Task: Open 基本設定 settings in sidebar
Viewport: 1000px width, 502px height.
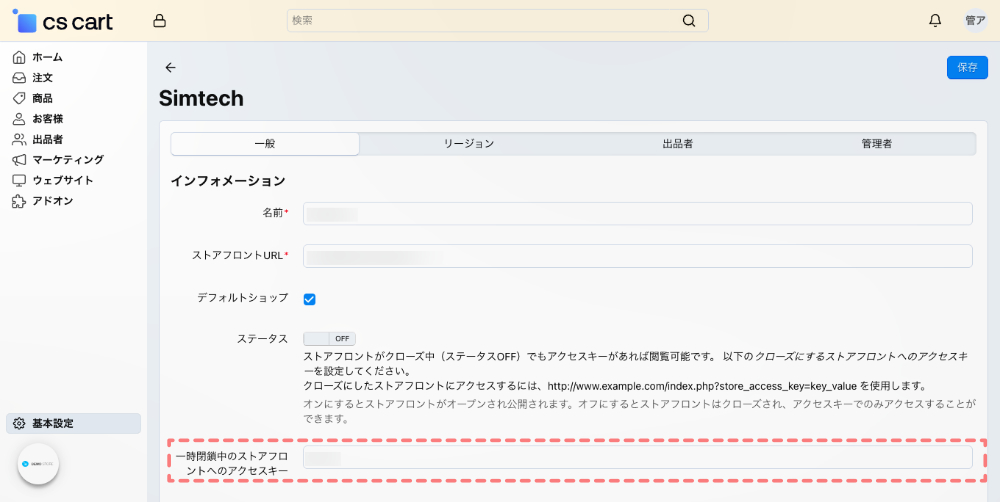Action: pos(52,424)
